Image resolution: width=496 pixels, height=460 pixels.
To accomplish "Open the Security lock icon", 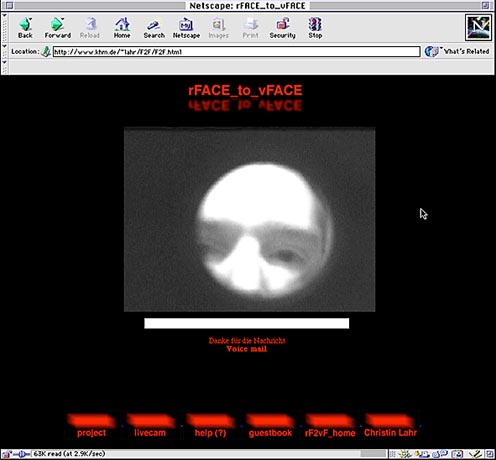I will 282,28.
